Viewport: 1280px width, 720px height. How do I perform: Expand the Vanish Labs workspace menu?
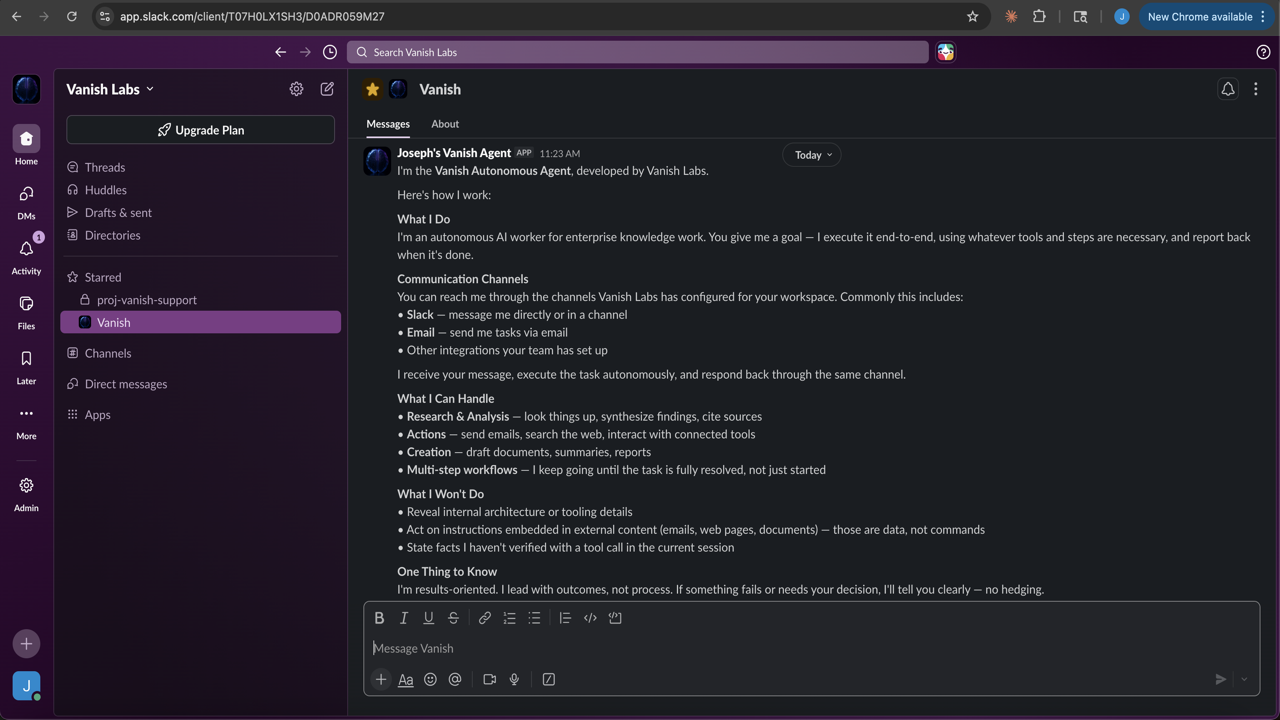point(110,89)
